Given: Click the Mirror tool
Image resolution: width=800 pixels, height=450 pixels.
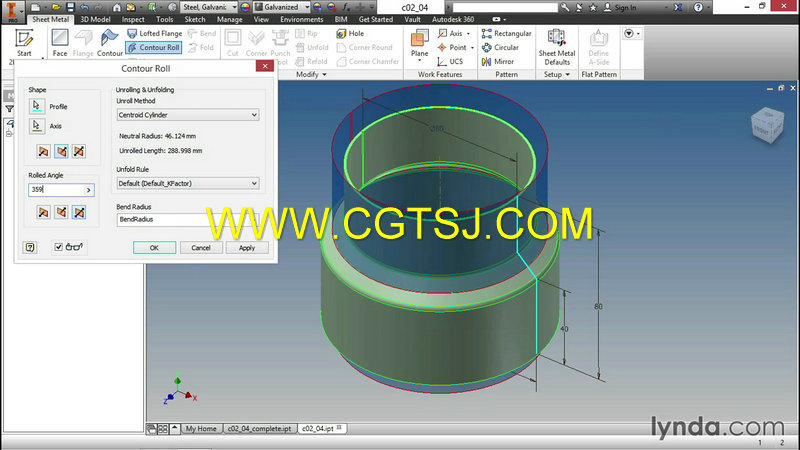Looking at the screenshot, I should (x=497, y=61).
